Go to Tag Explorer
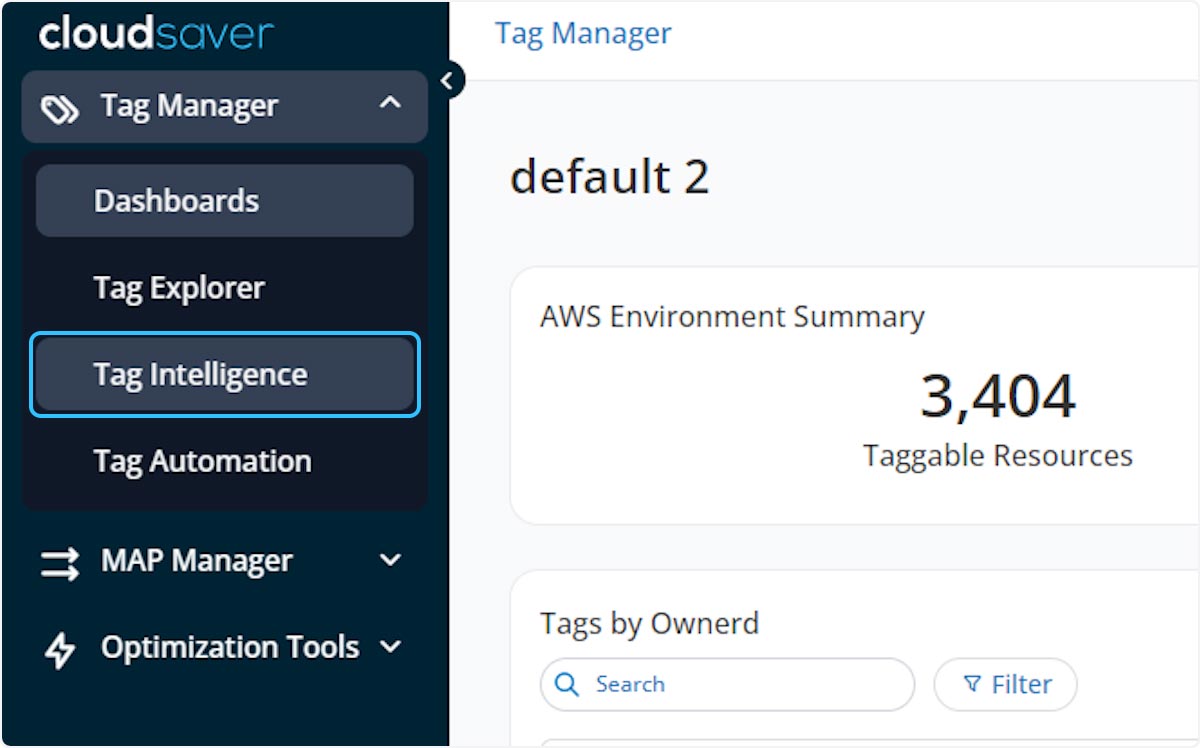The width and height of the screenshot is (1200, 748). [x=180, y=288]
